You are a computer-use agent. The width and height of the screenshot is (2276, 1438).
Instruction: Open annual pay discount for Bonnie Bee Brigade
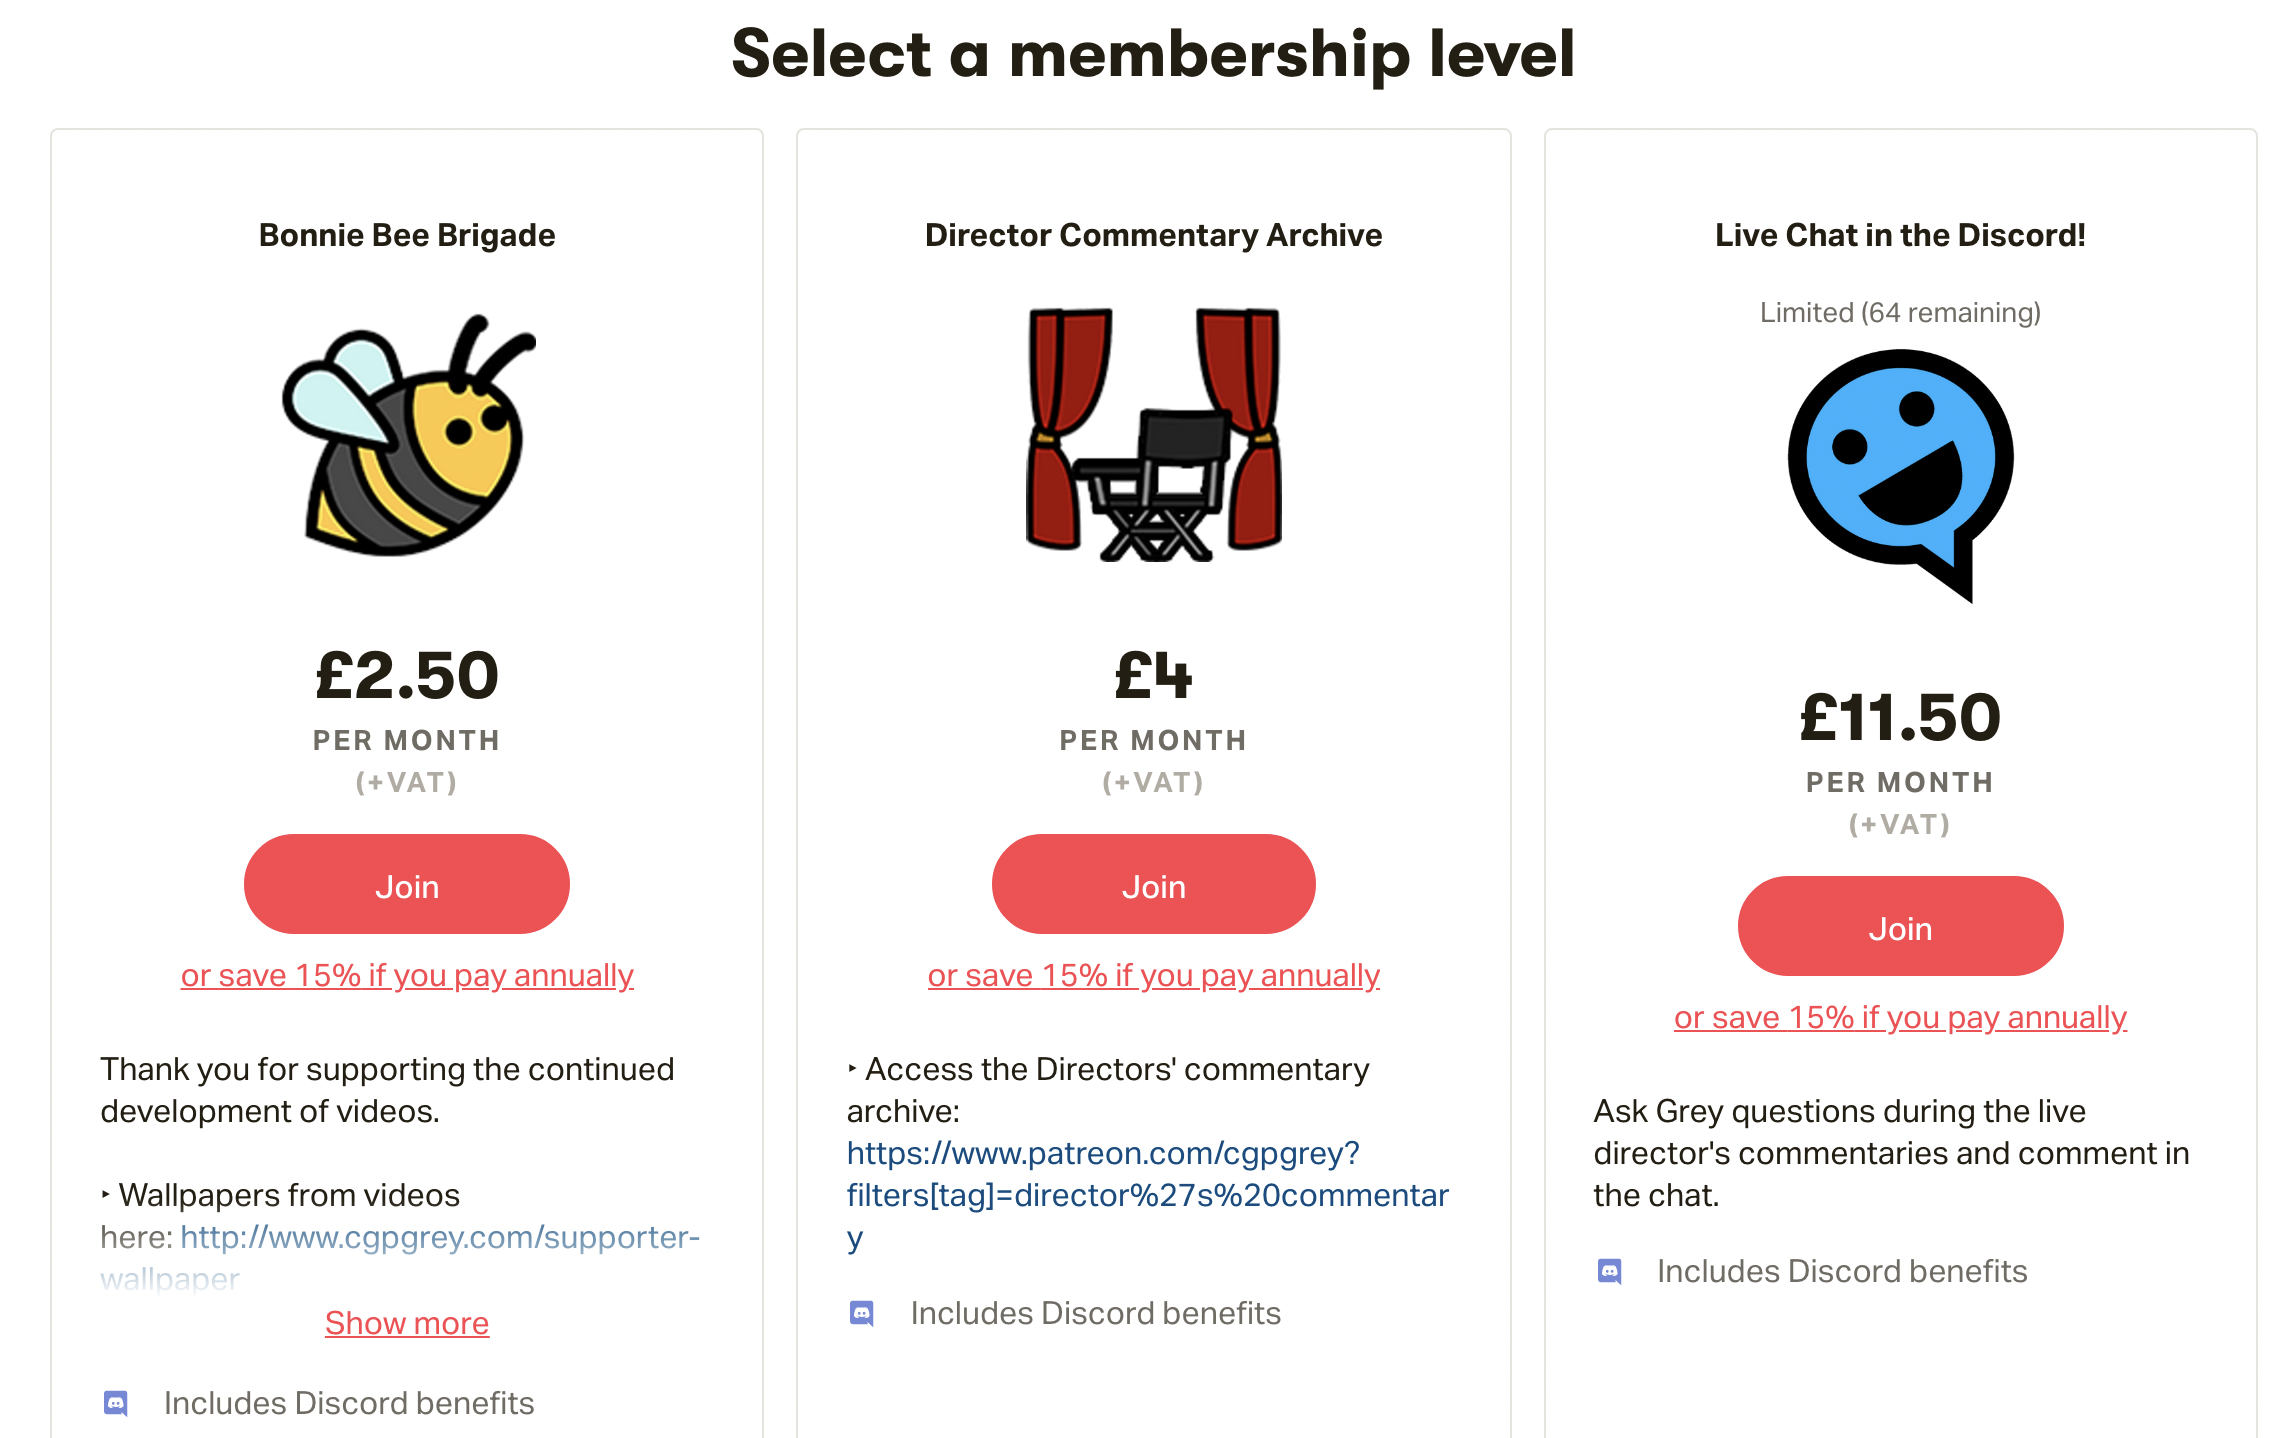(x=407, y=975)
